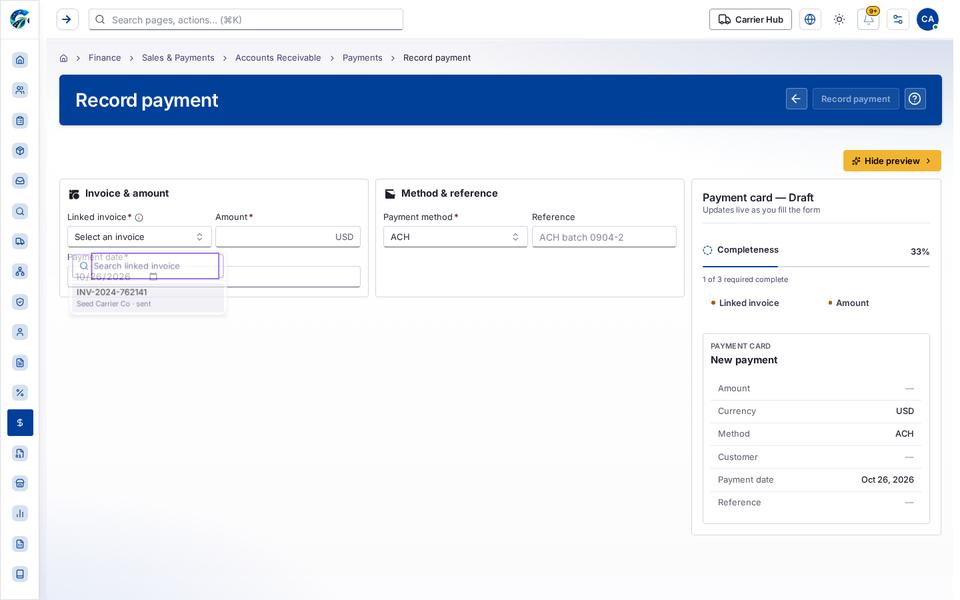
Task: Go to Sales & Payments breadcrumb
Action: tap(178, 58)
